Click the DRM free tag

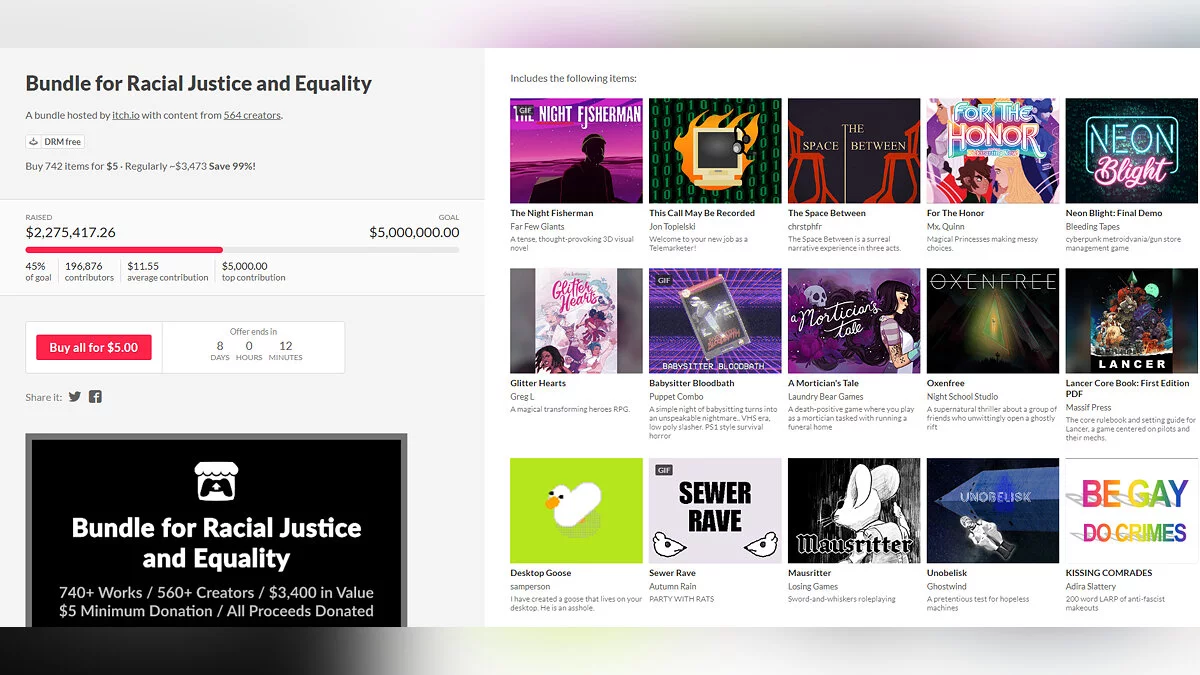coord(55,142)
